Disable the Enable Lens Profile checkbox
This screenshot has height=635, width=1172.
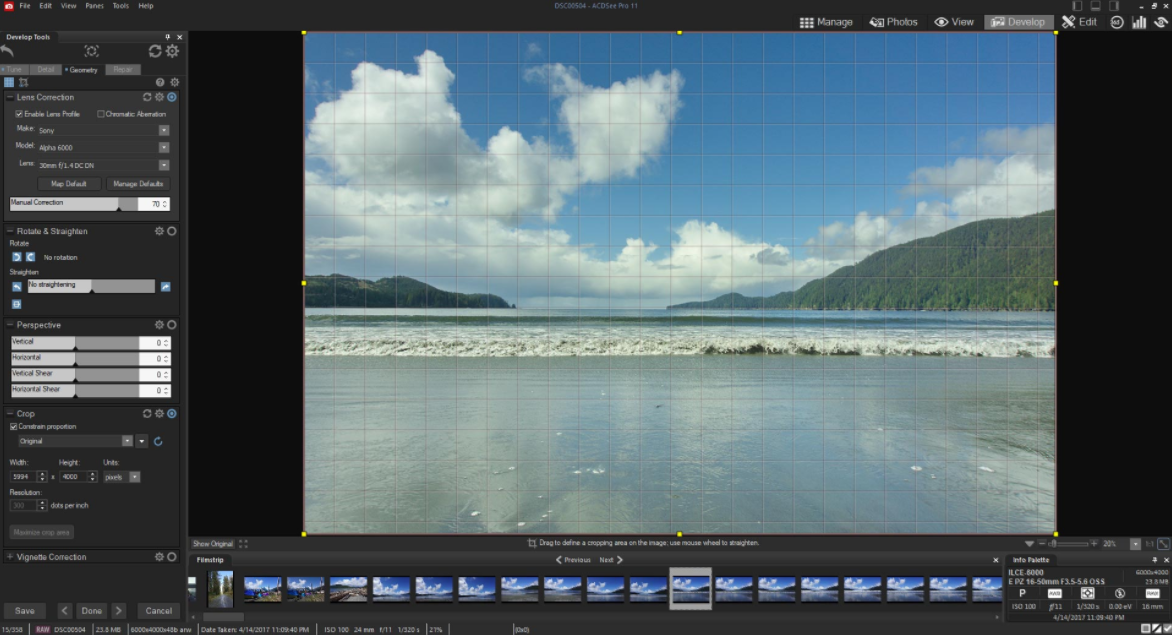19,114
